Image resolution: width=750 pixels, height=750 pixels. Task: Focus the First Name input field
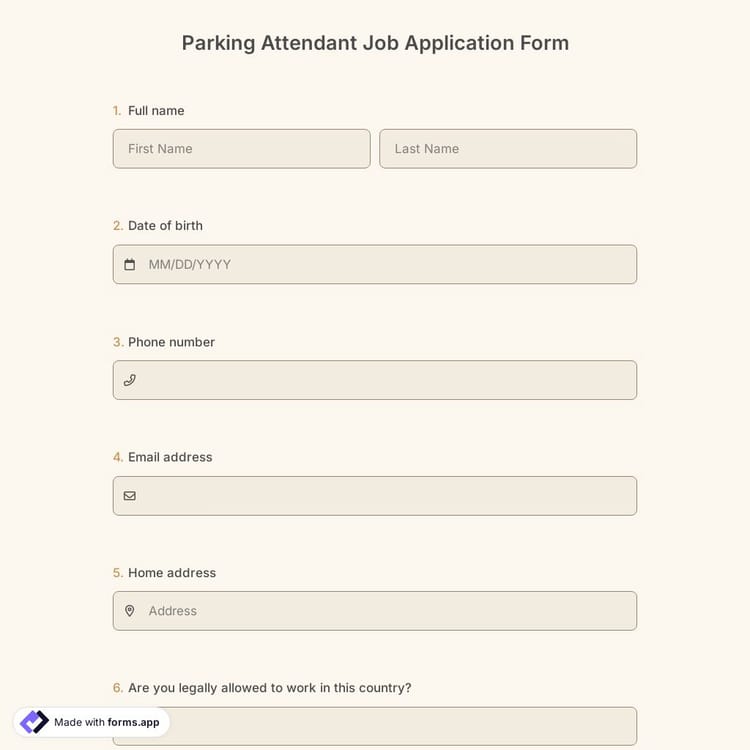click(x=241, y=149)
